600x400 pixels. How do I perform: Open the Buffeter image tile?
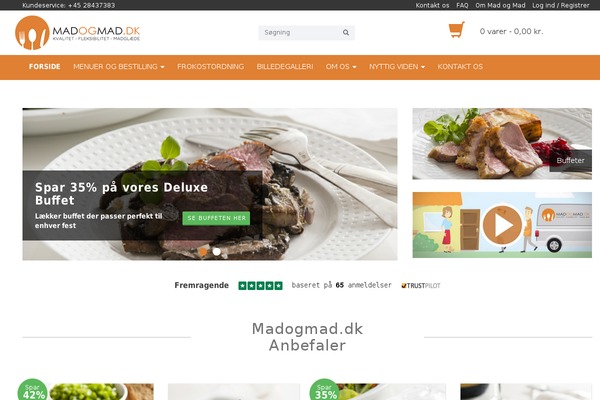pyautogui.click(x=502, y=144)
